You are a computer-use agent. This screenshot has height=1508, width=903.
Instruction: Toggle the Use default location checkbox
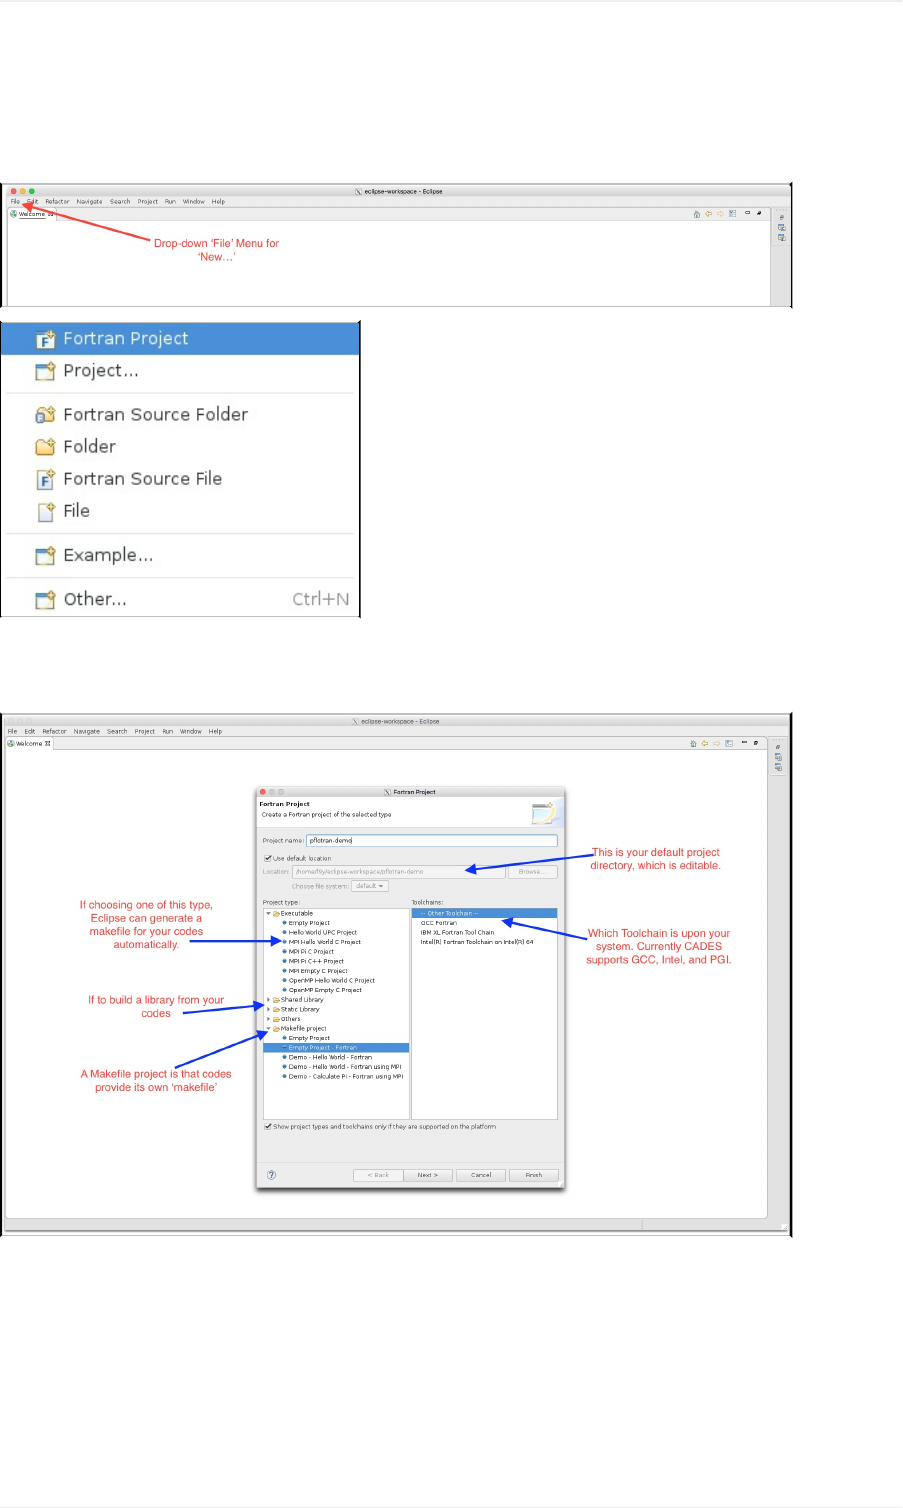point(267,858)
